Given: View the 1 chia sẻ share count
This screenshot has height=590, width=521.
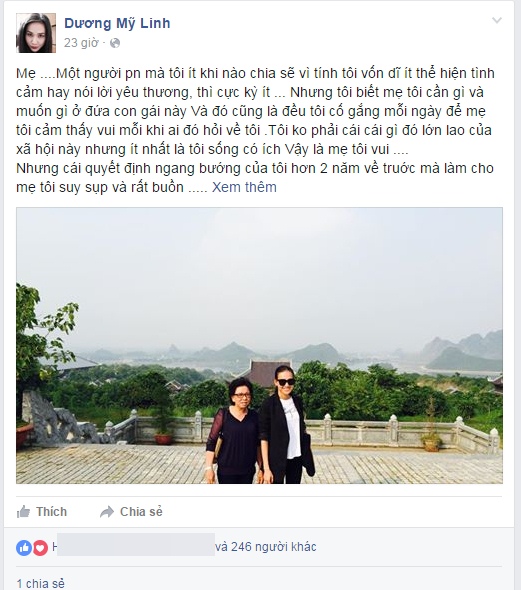Looking at the screenshot, I should coord(41,584).
